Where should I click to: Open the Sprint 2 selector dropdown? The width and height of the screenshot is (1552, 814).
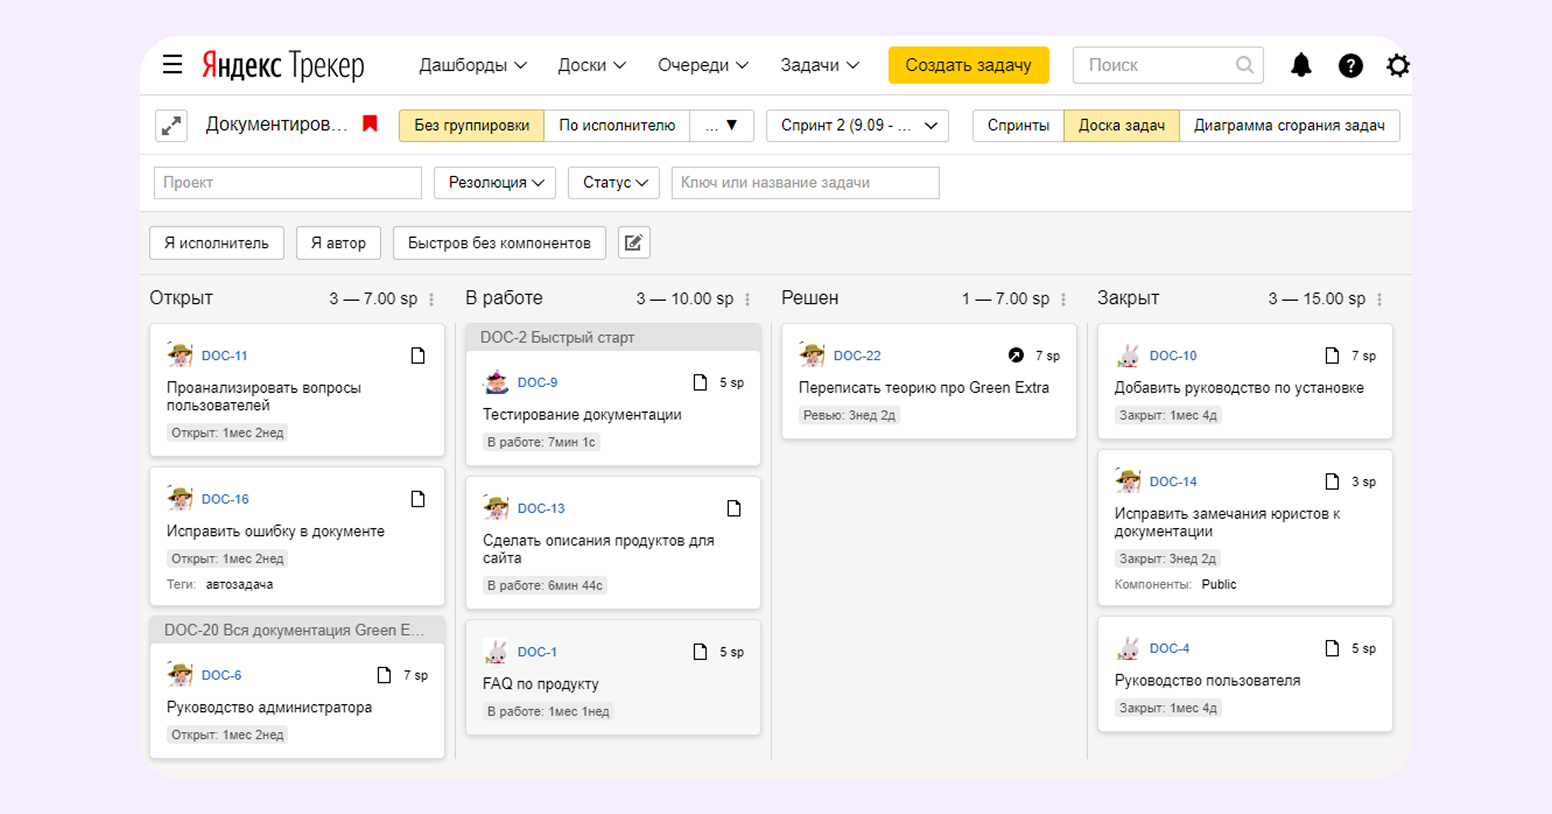(x=857, y=126)
